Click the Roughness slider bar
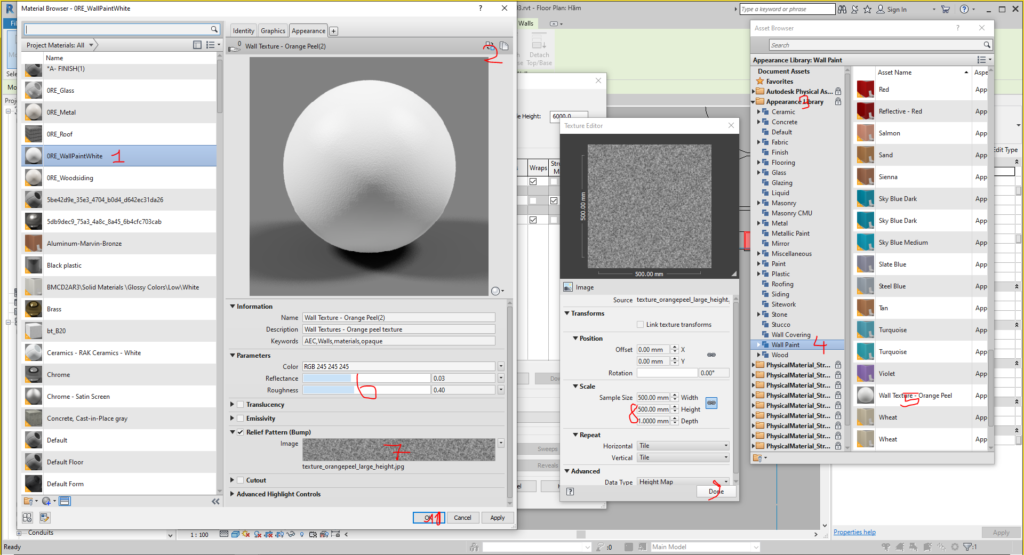 (x=365, y=389)
